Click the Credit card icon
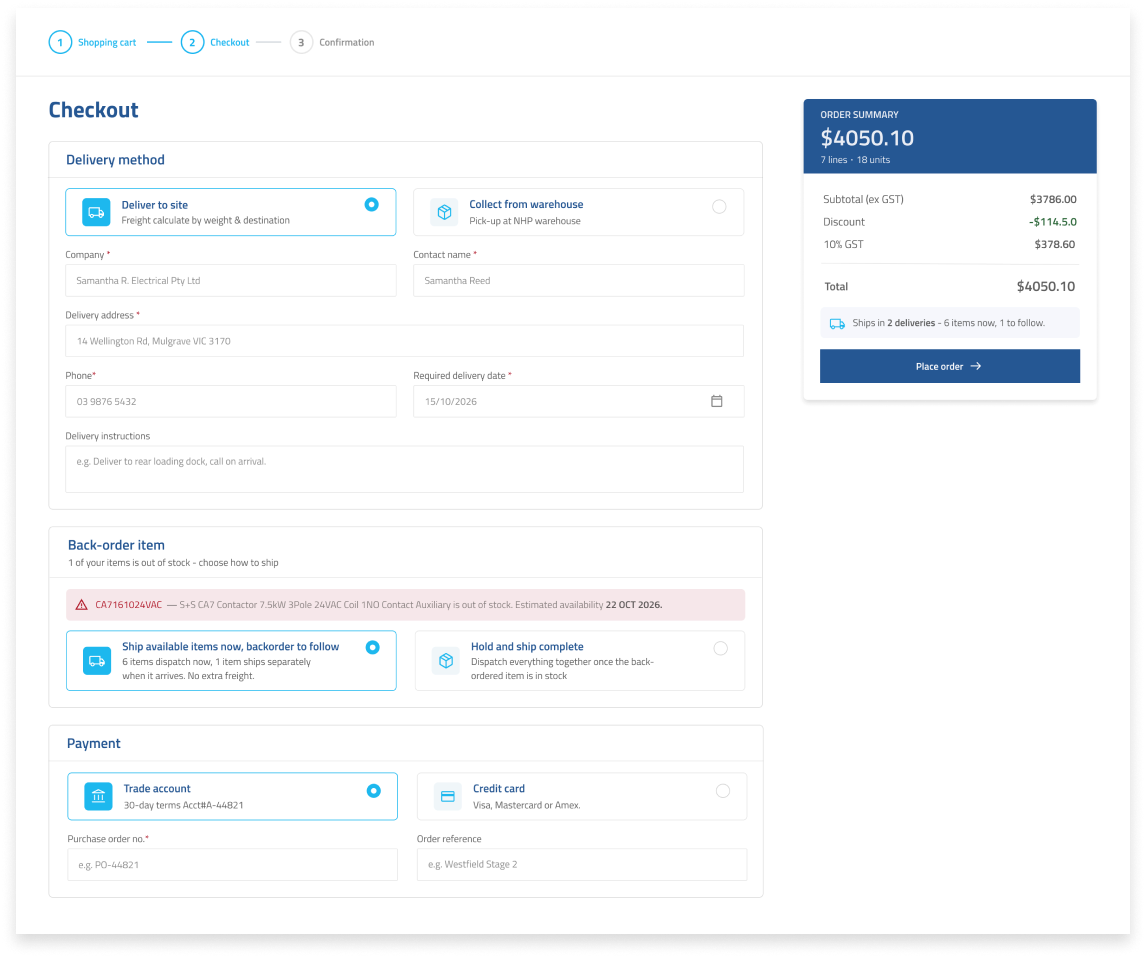This screenshot has height=958, width=1146. click(448, 797)
